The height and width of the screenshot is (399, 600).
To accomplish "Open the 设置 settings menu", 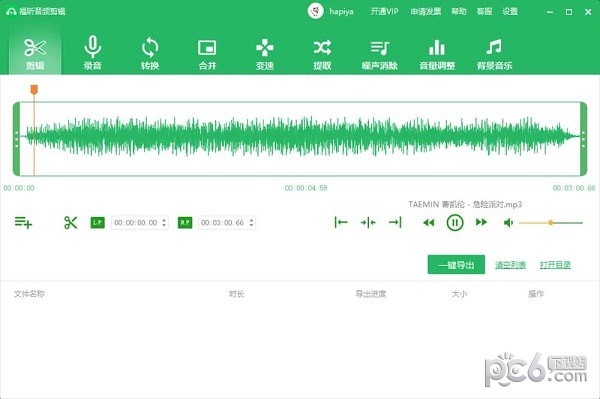I will click(510, 11).
